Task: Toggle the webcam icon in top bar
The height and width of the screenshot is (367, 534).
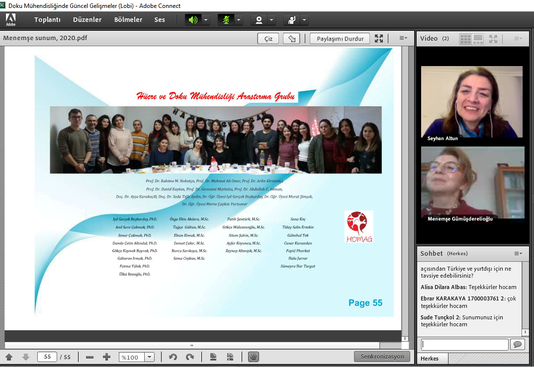Action: tap(259, 20)
